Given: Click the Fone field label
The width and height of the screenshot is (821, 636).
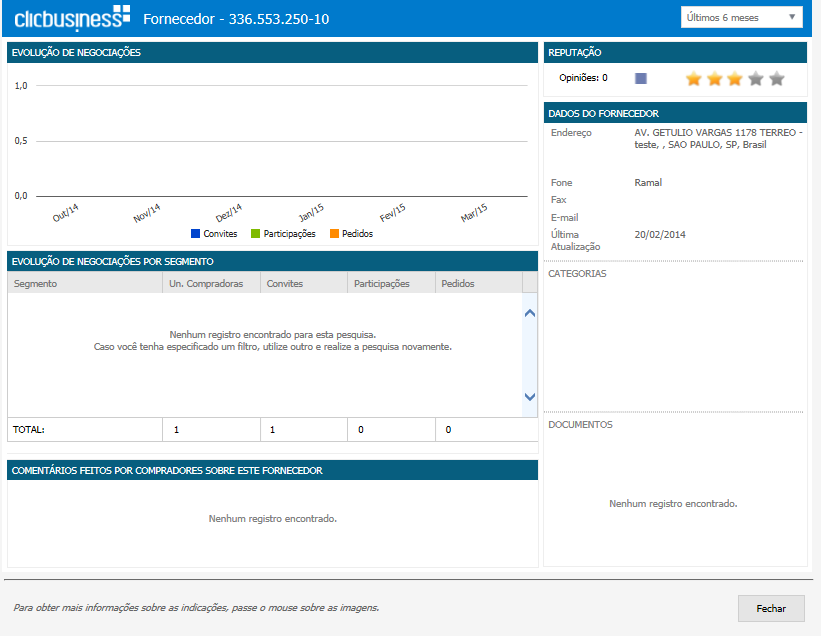Looking at the screenshot, I should [x=561, y=183].
